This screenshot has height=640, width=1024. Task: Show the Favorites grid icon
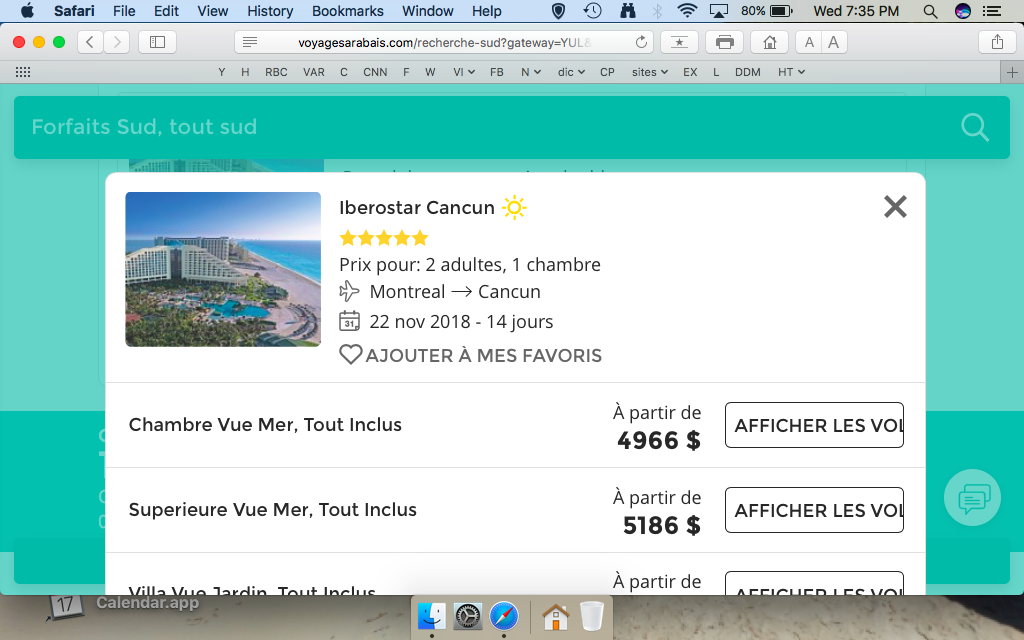23,72
